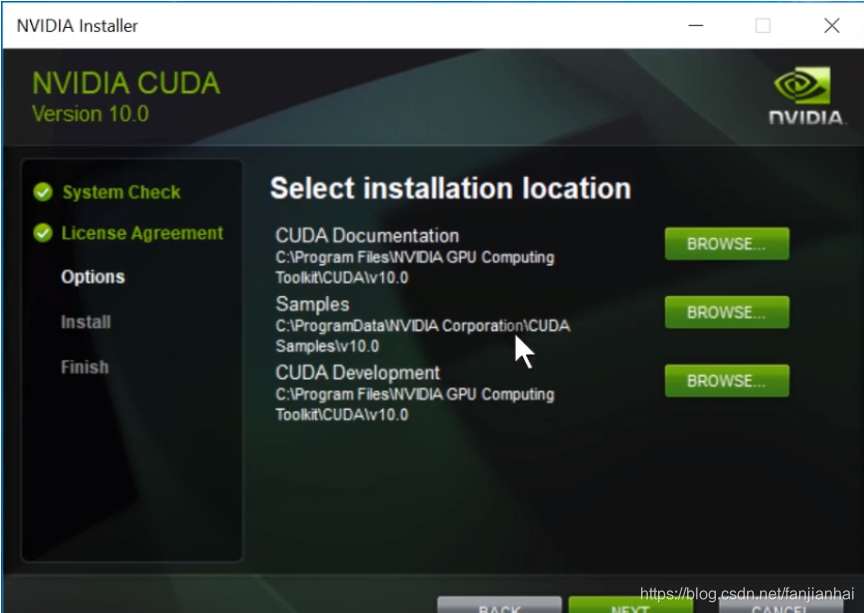The height and width of the screenshot is (613, 864).
Task: Click the 'CUDA Development' label
Action: [x=358, y=373]
